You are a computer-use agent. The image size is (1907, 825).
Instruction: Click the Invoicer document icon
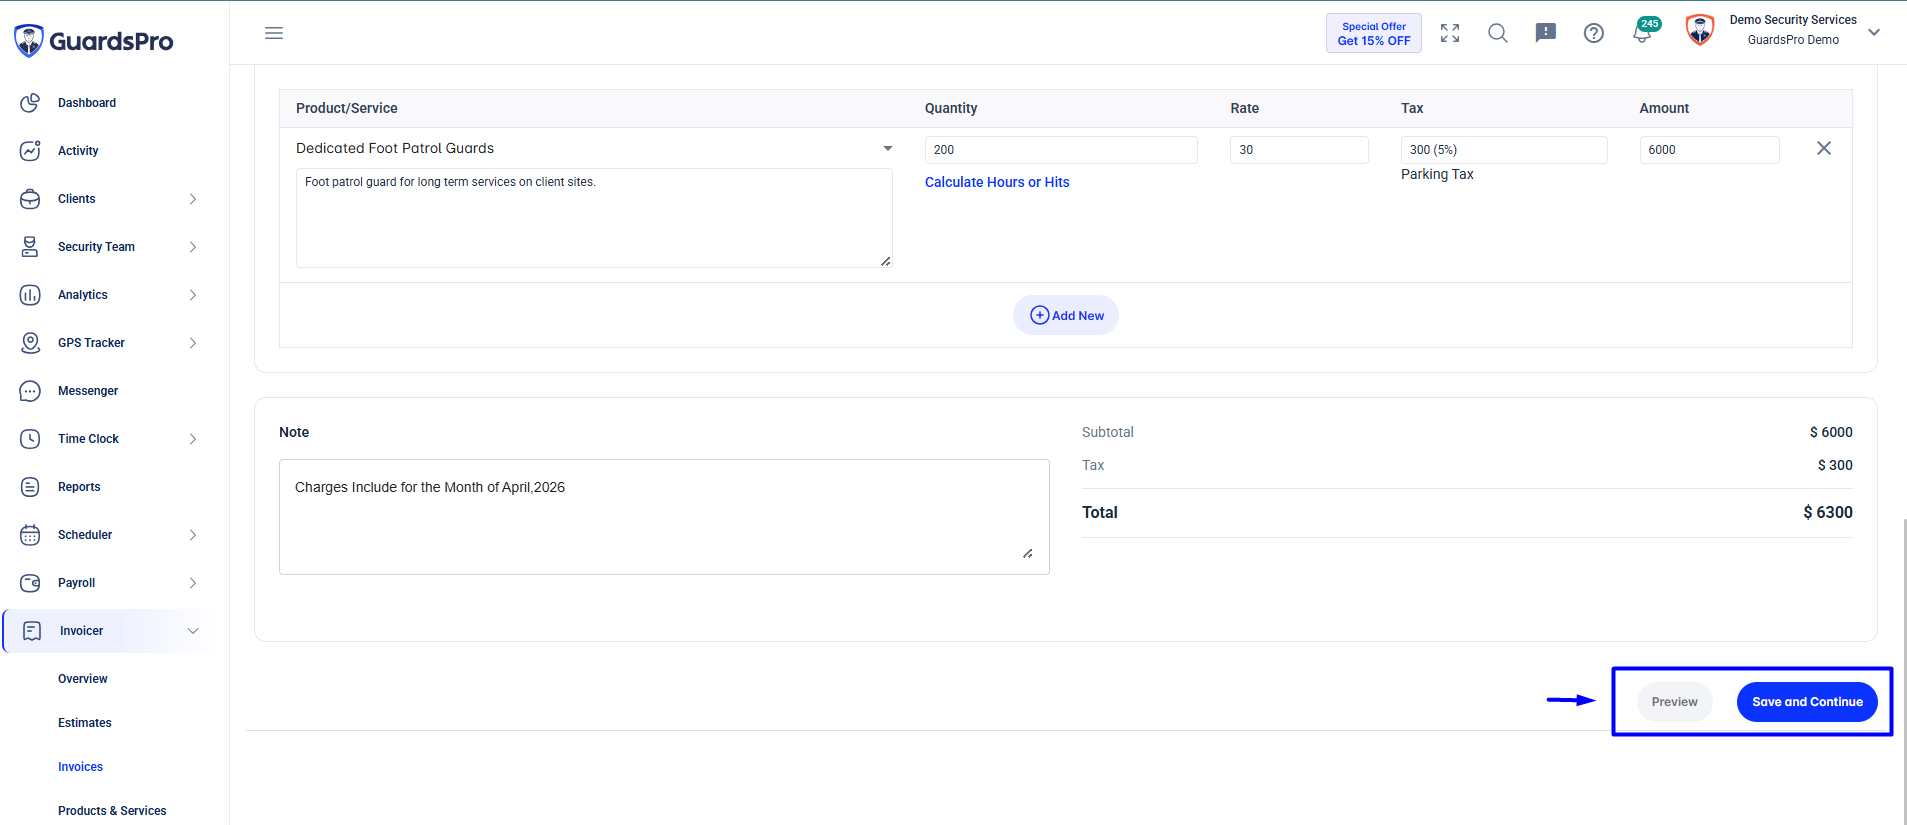click(x=32, y=631)
